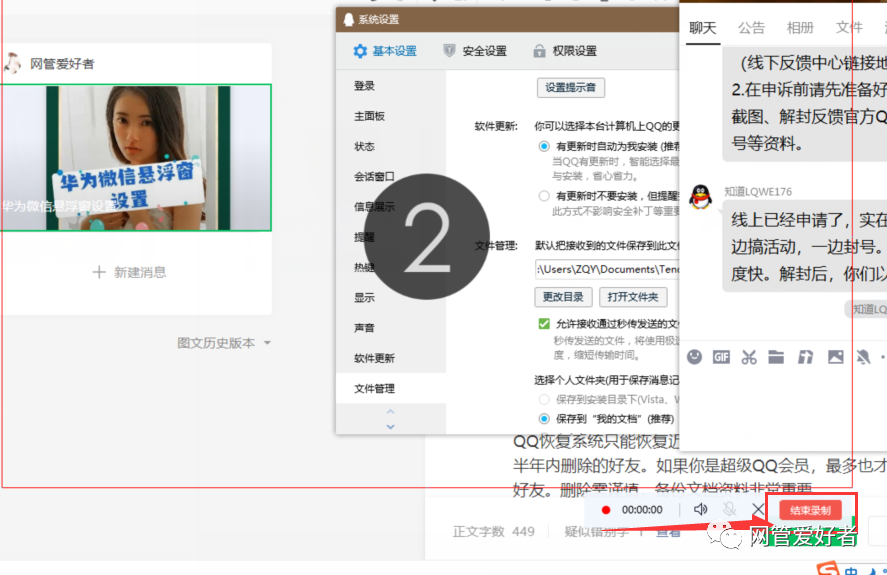
Task: Click the 网管爱好者 account name at top left
Action: coord(62,64)
